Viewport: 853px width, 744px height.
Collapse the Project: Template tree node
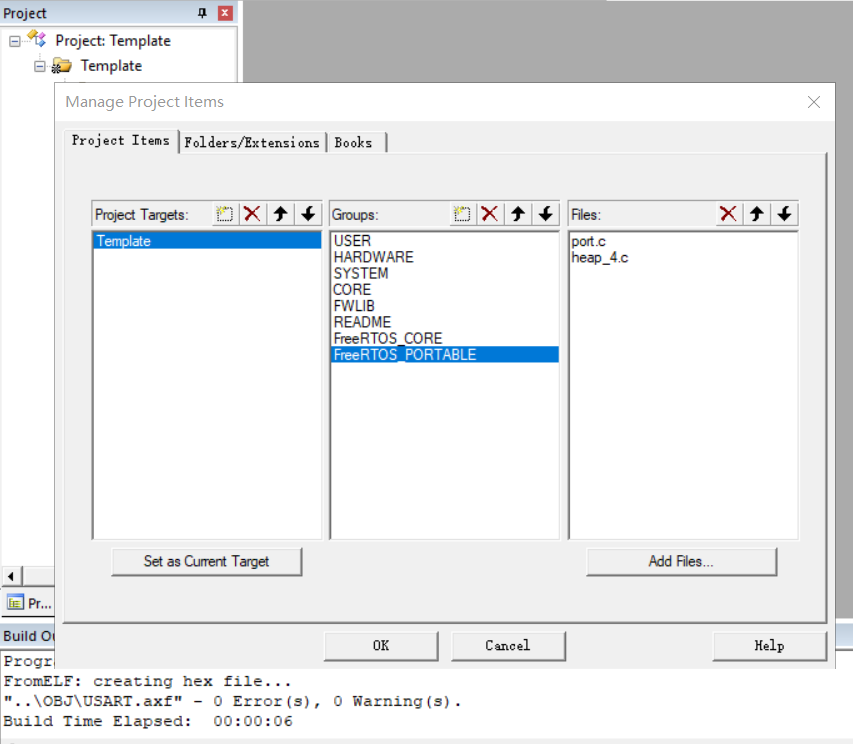point(15,41)
